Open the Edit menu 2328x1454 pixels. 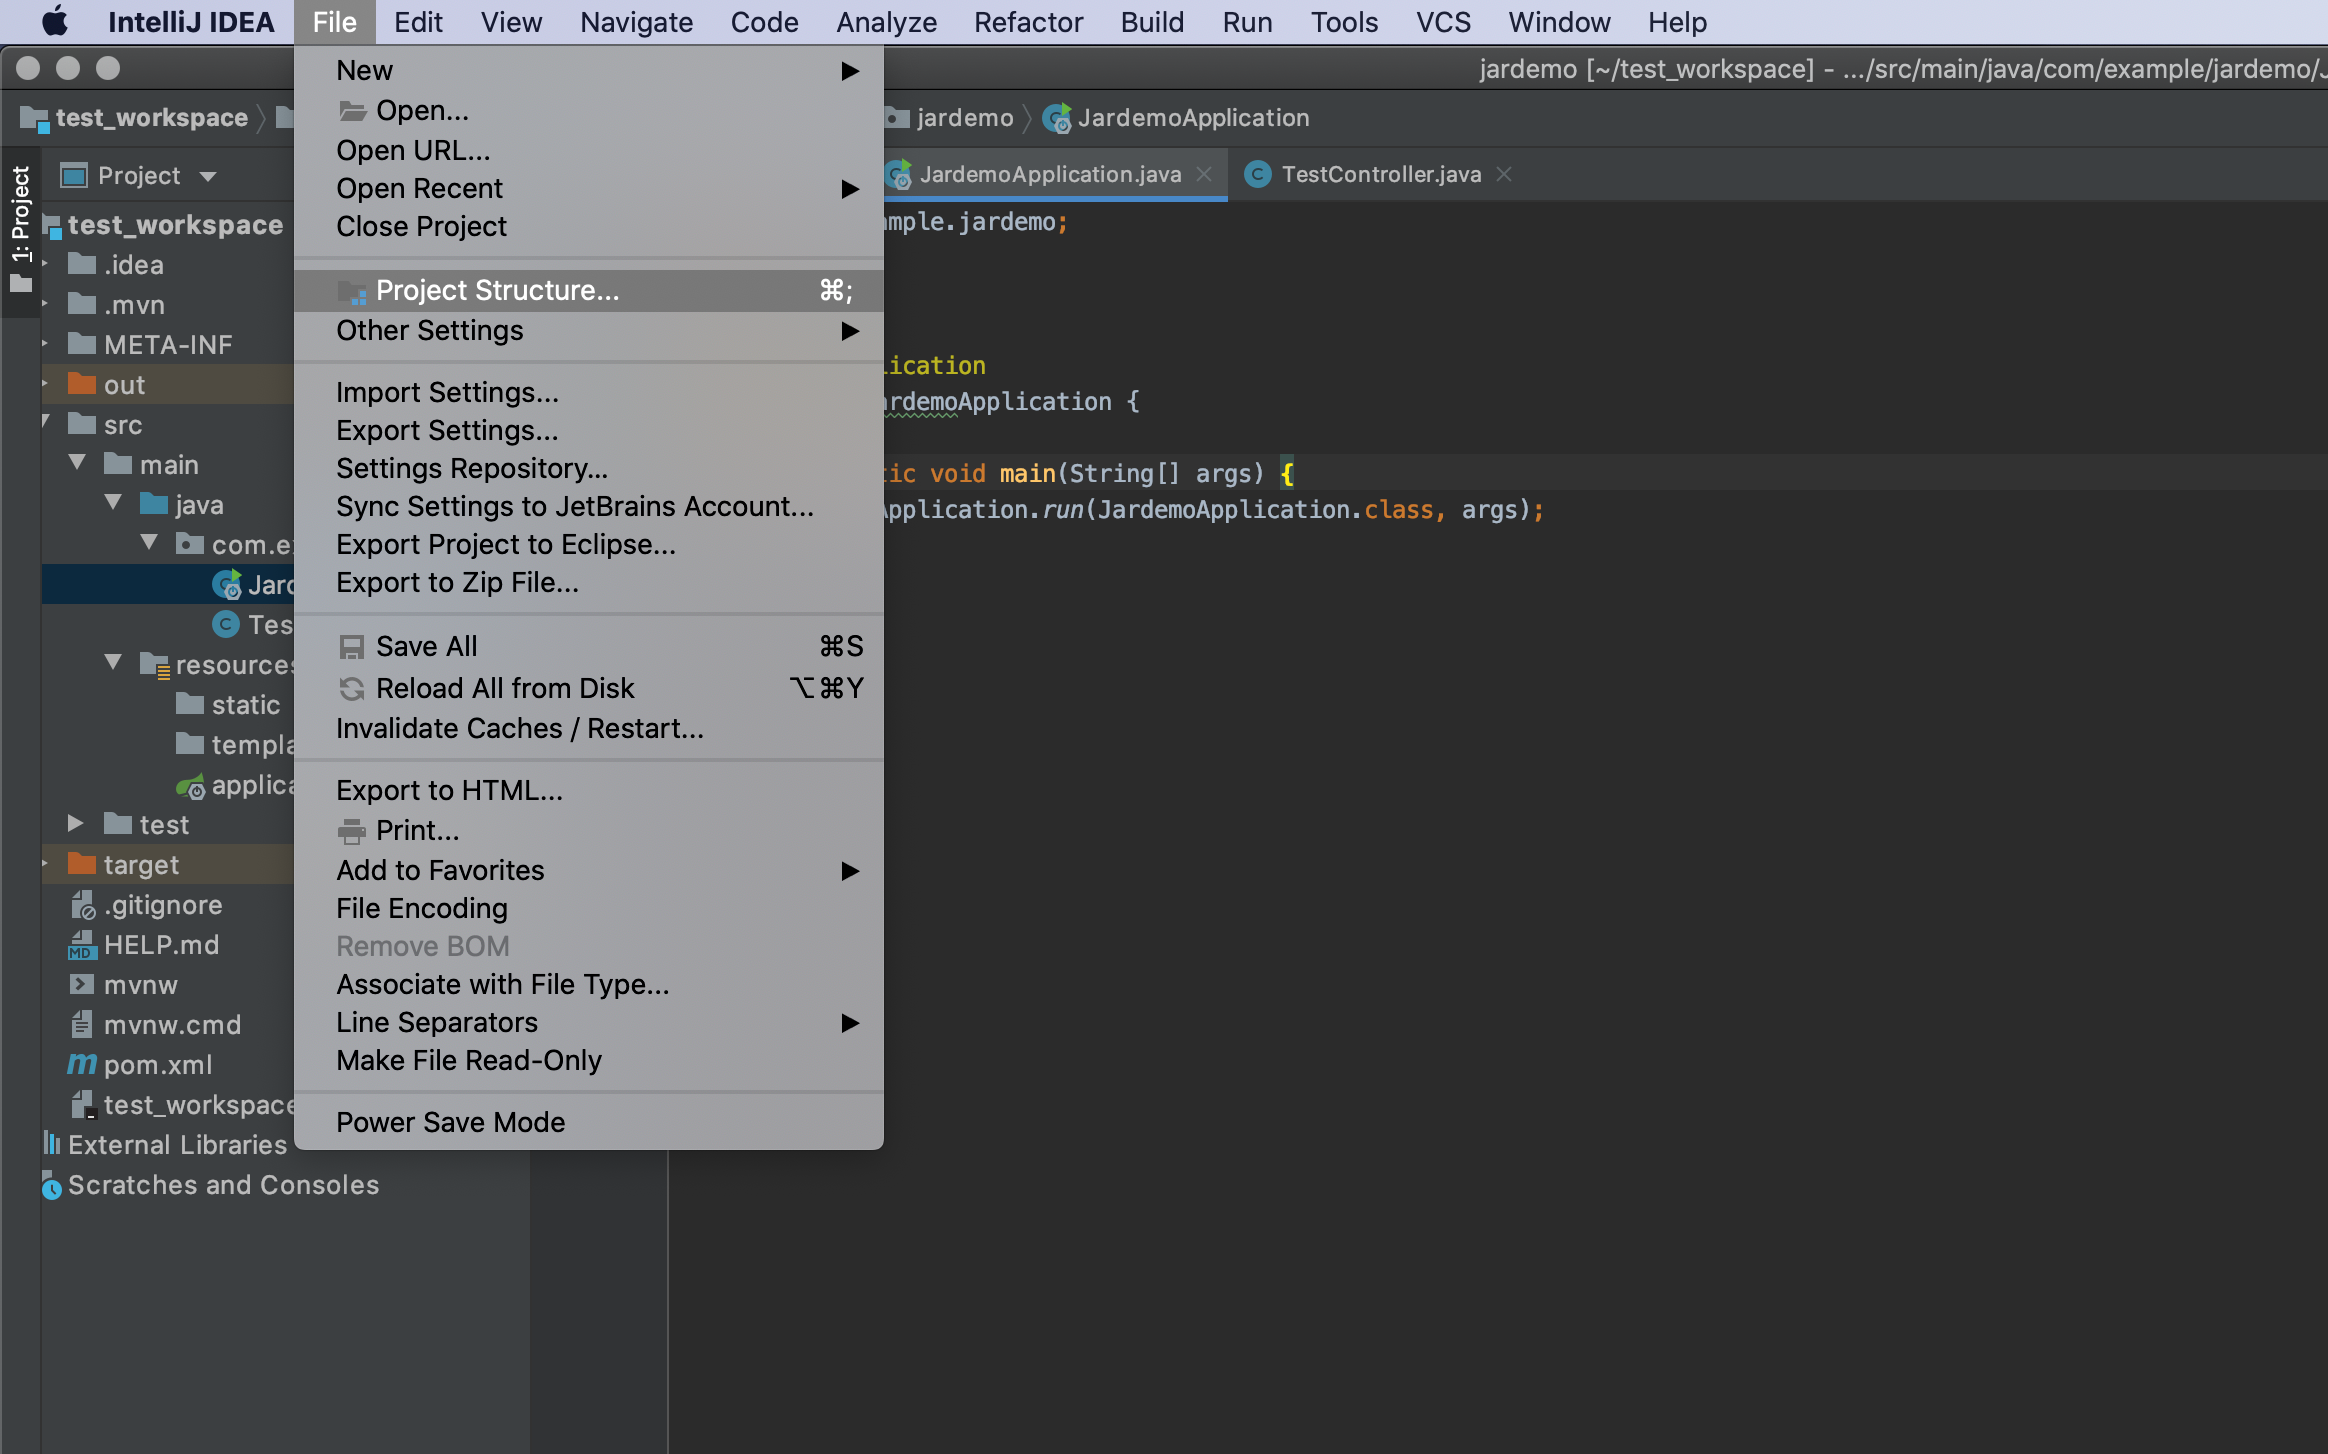point(418,22)
